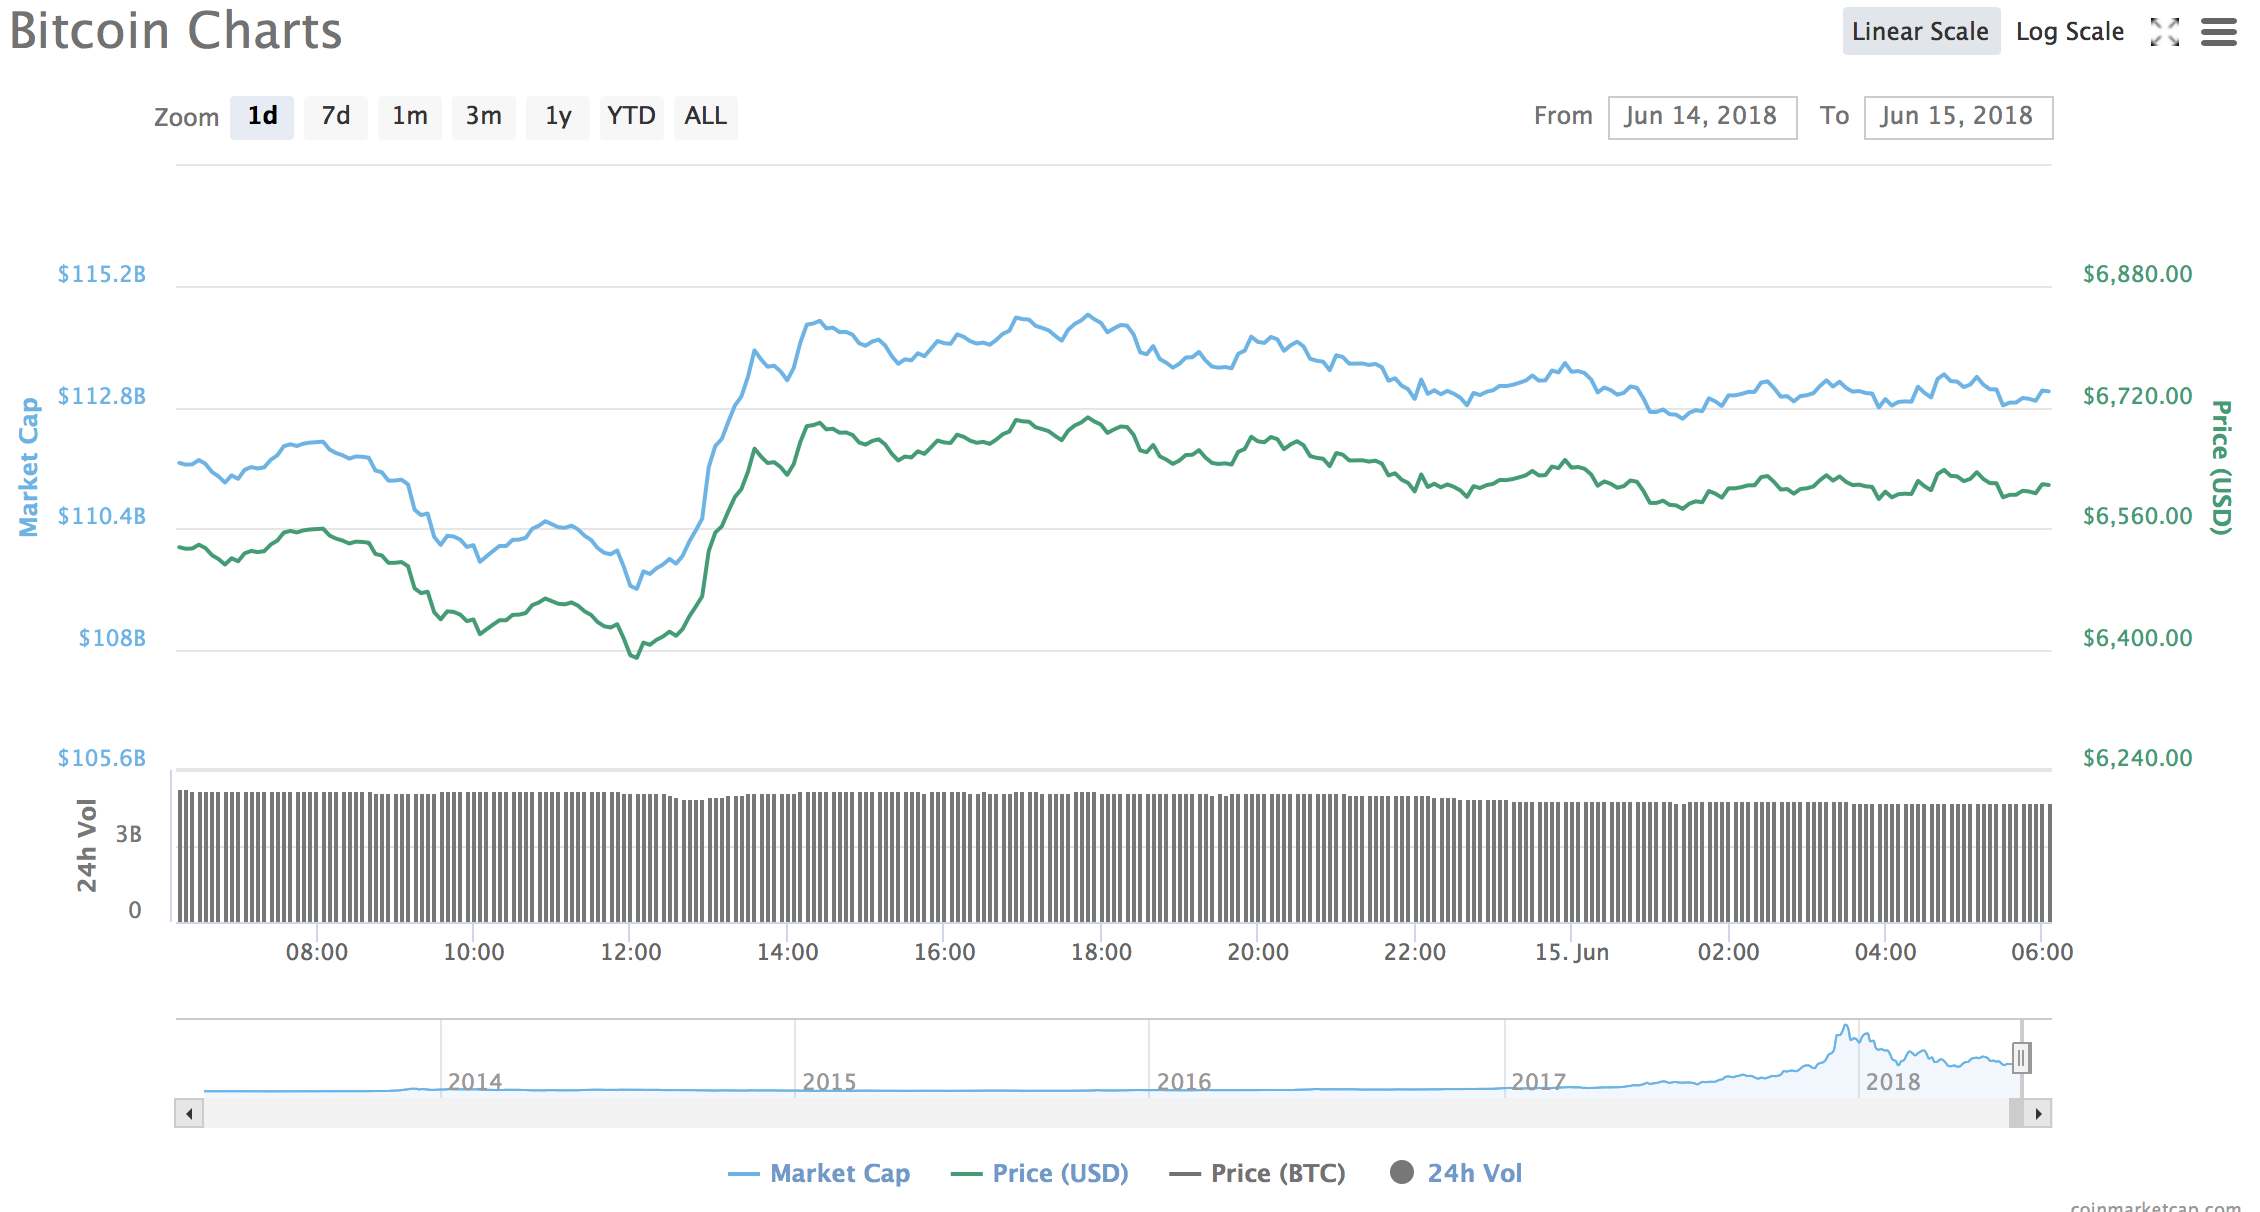Viewport: 2260px width, 1212px height.
Task: Click the $6,400.00 axis label
Action: 2138,638
